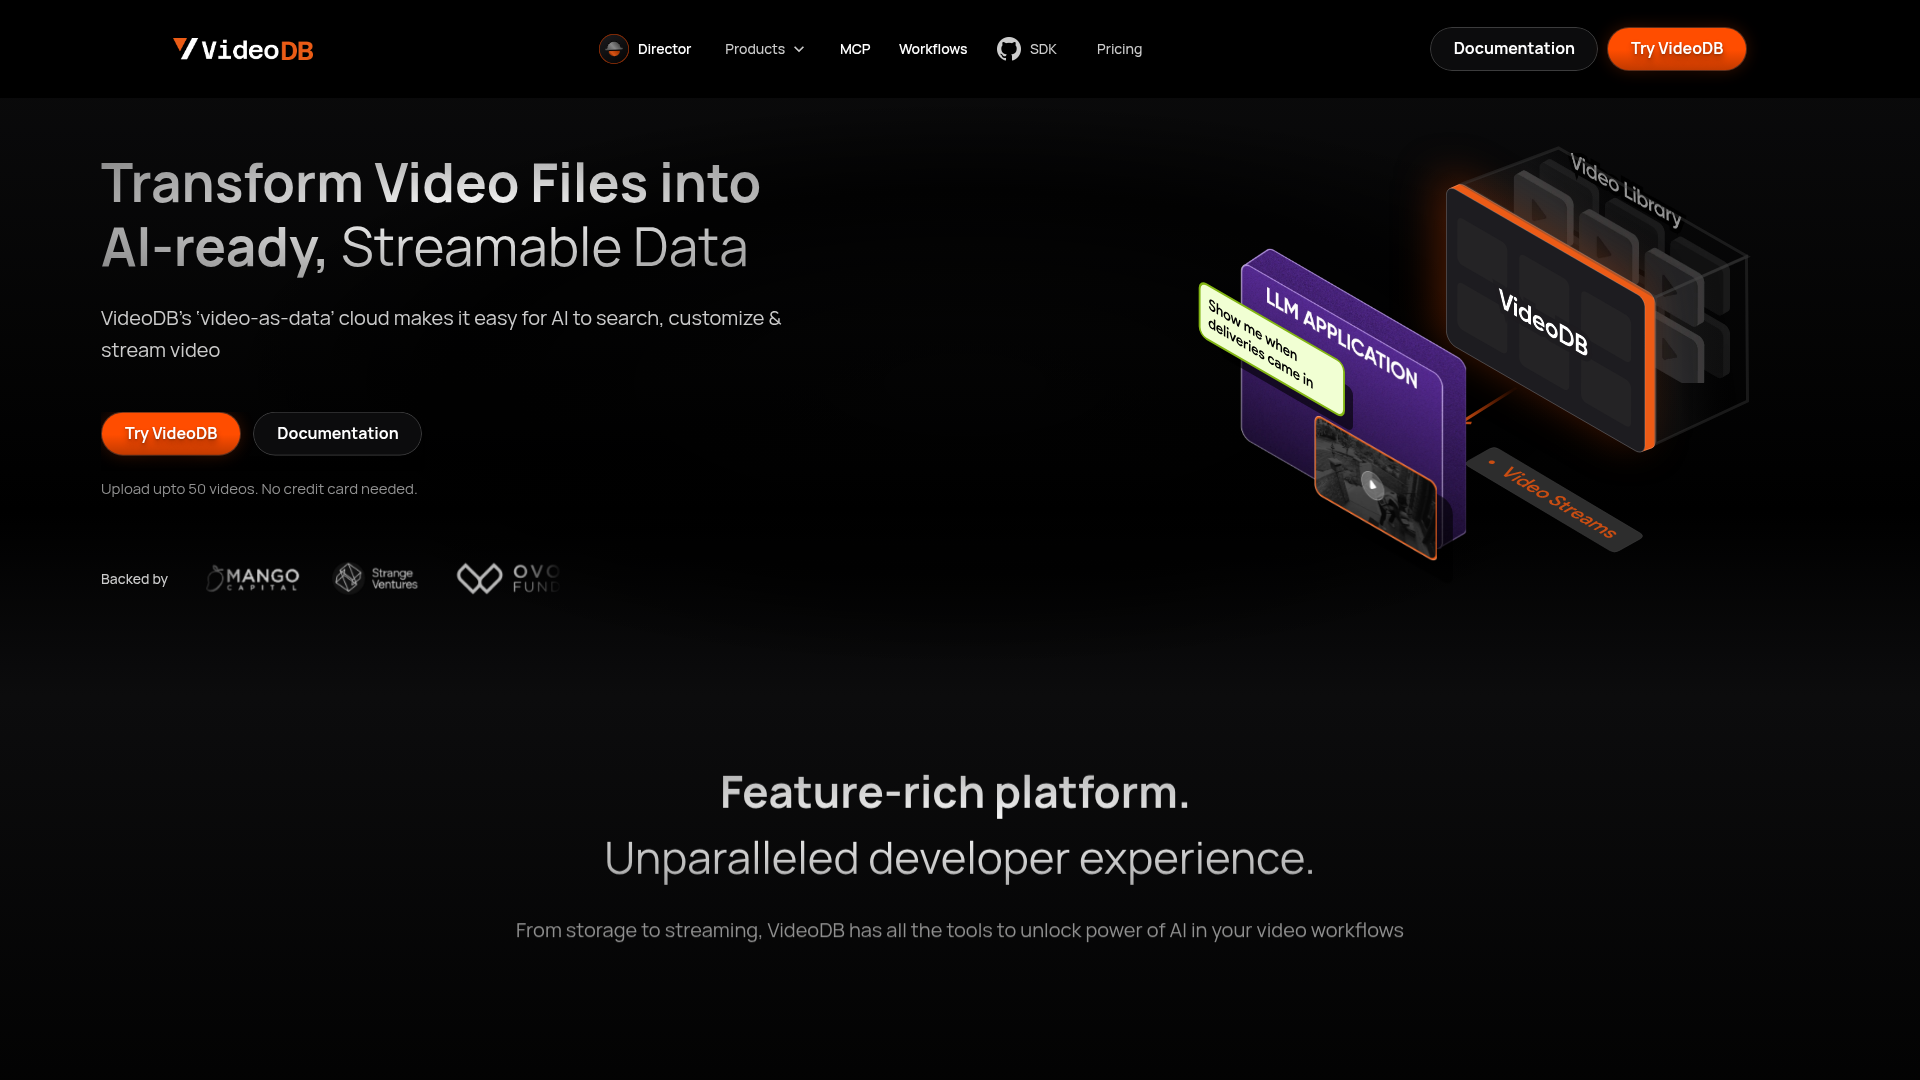This screenshot has height=1080, width=1920.
Task: Click the orange Try VideoDB navbar button
Action: [x=1676, y=48]
